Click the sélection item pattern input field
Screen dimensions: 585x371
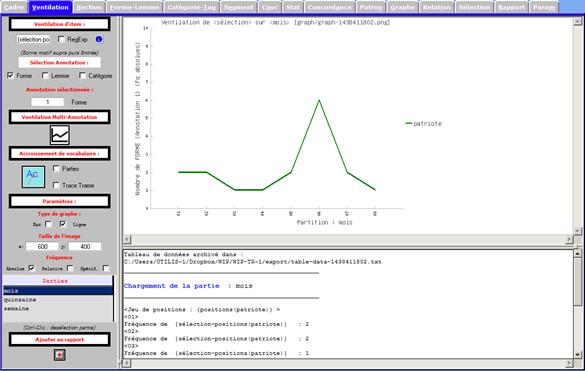coord(34,39)
